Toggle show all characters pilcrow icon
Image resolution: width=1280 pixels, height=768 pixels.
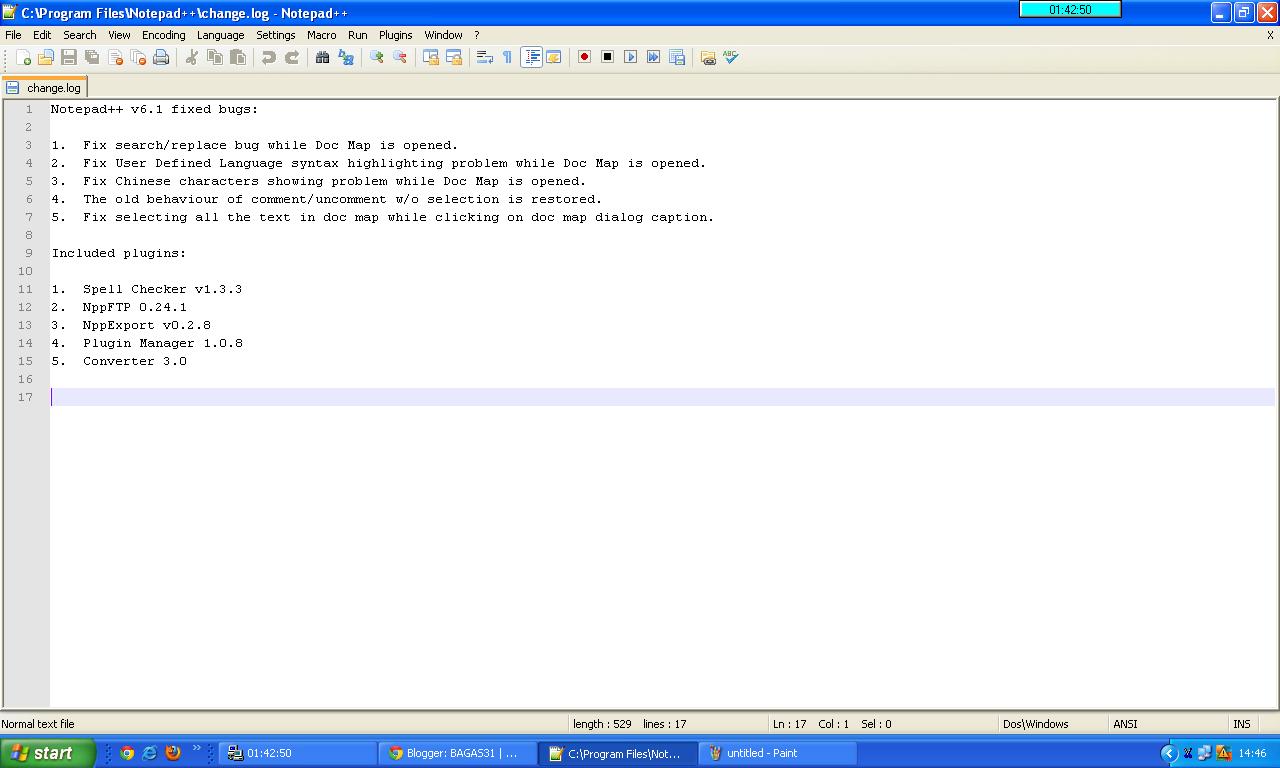[x=508, y=57]
